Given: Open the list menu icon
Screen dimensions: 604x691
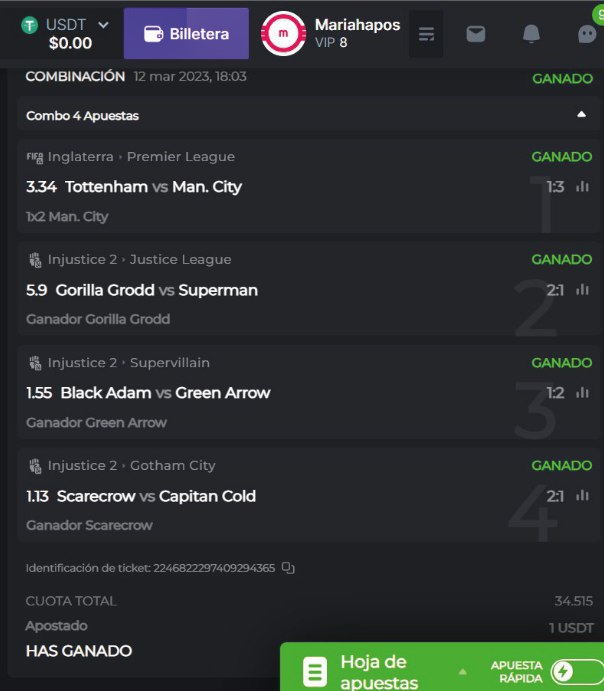Looking at the screenshot, I should point(427,34).
